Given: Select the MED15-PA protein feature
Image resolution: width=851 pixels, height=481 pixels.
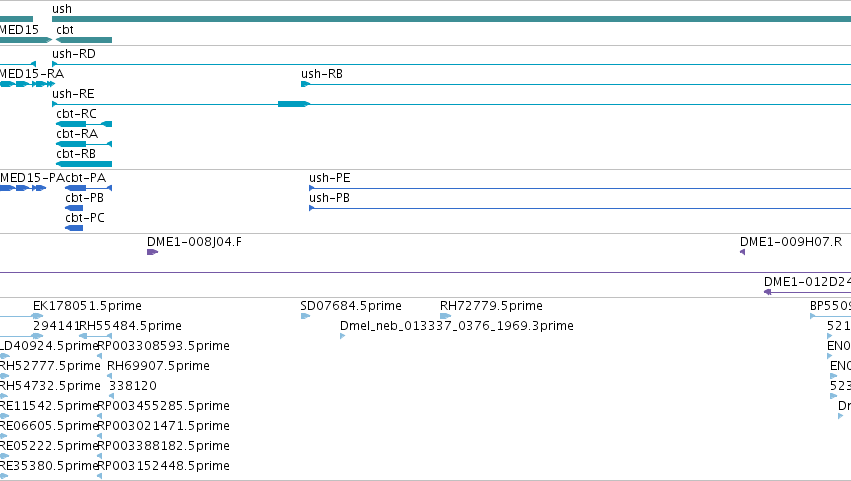Looking at the screenshot, I should [23, 188].
